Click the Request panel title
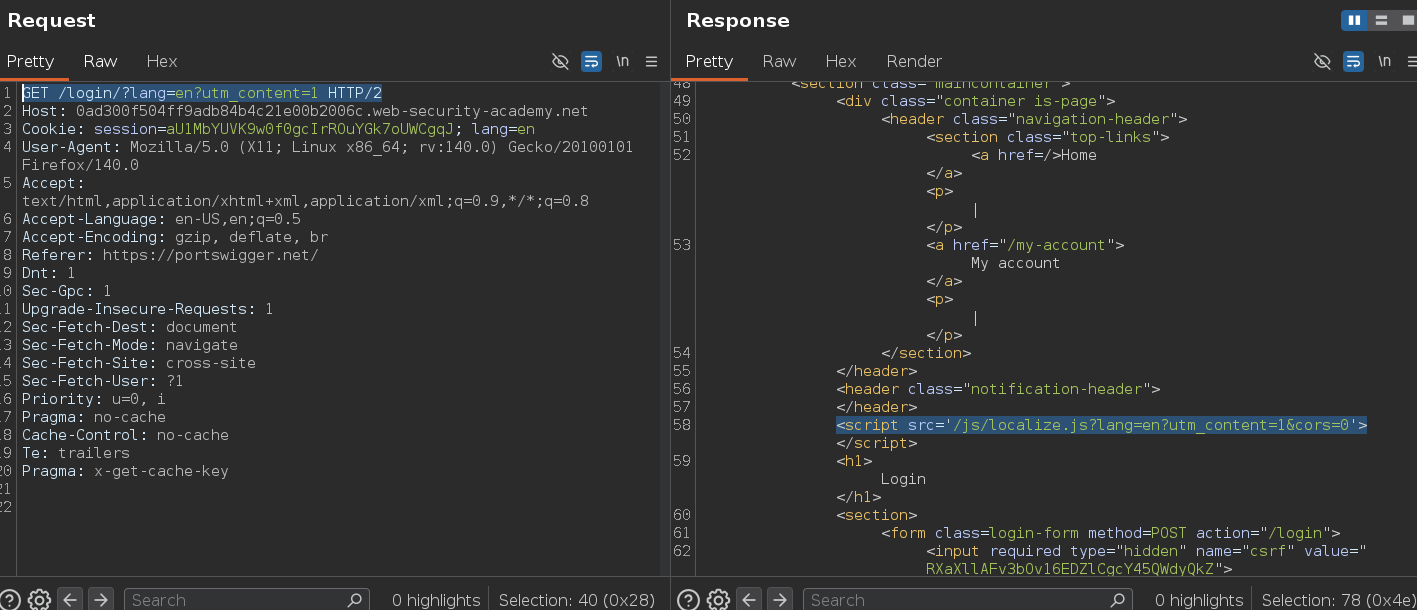 click(x=52, y=20)
